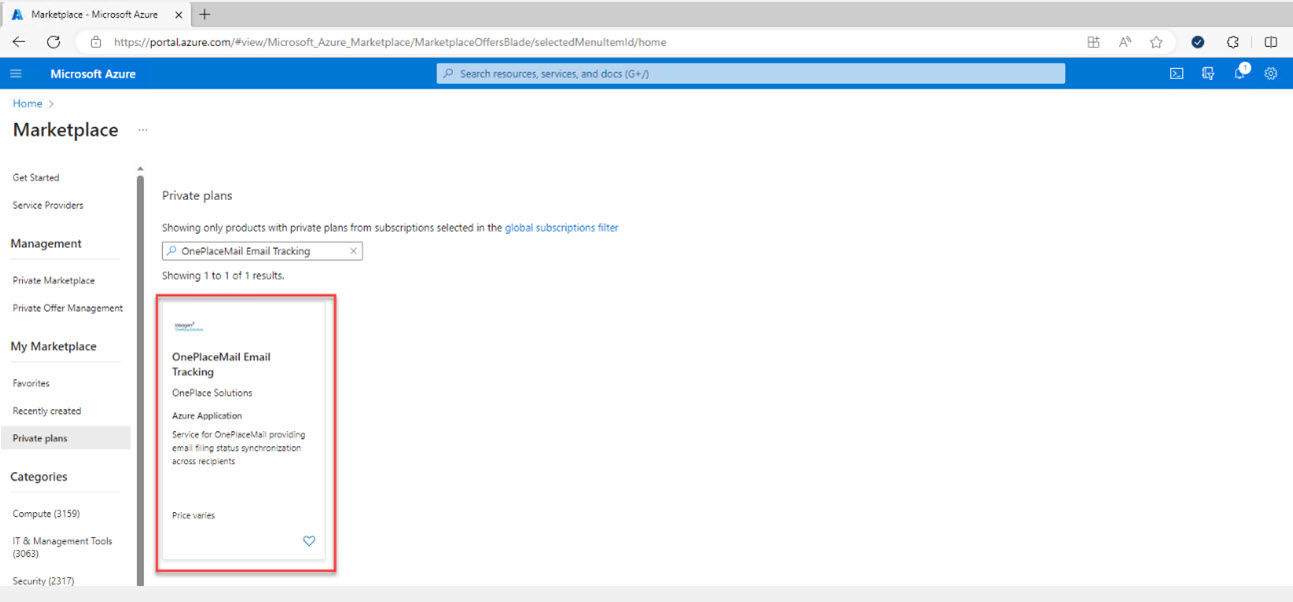Open the OnePlaceMail Email Tracking offer card
This screenshot has height=602, width=1293.
pyautogui.click(x=245, y=433)
